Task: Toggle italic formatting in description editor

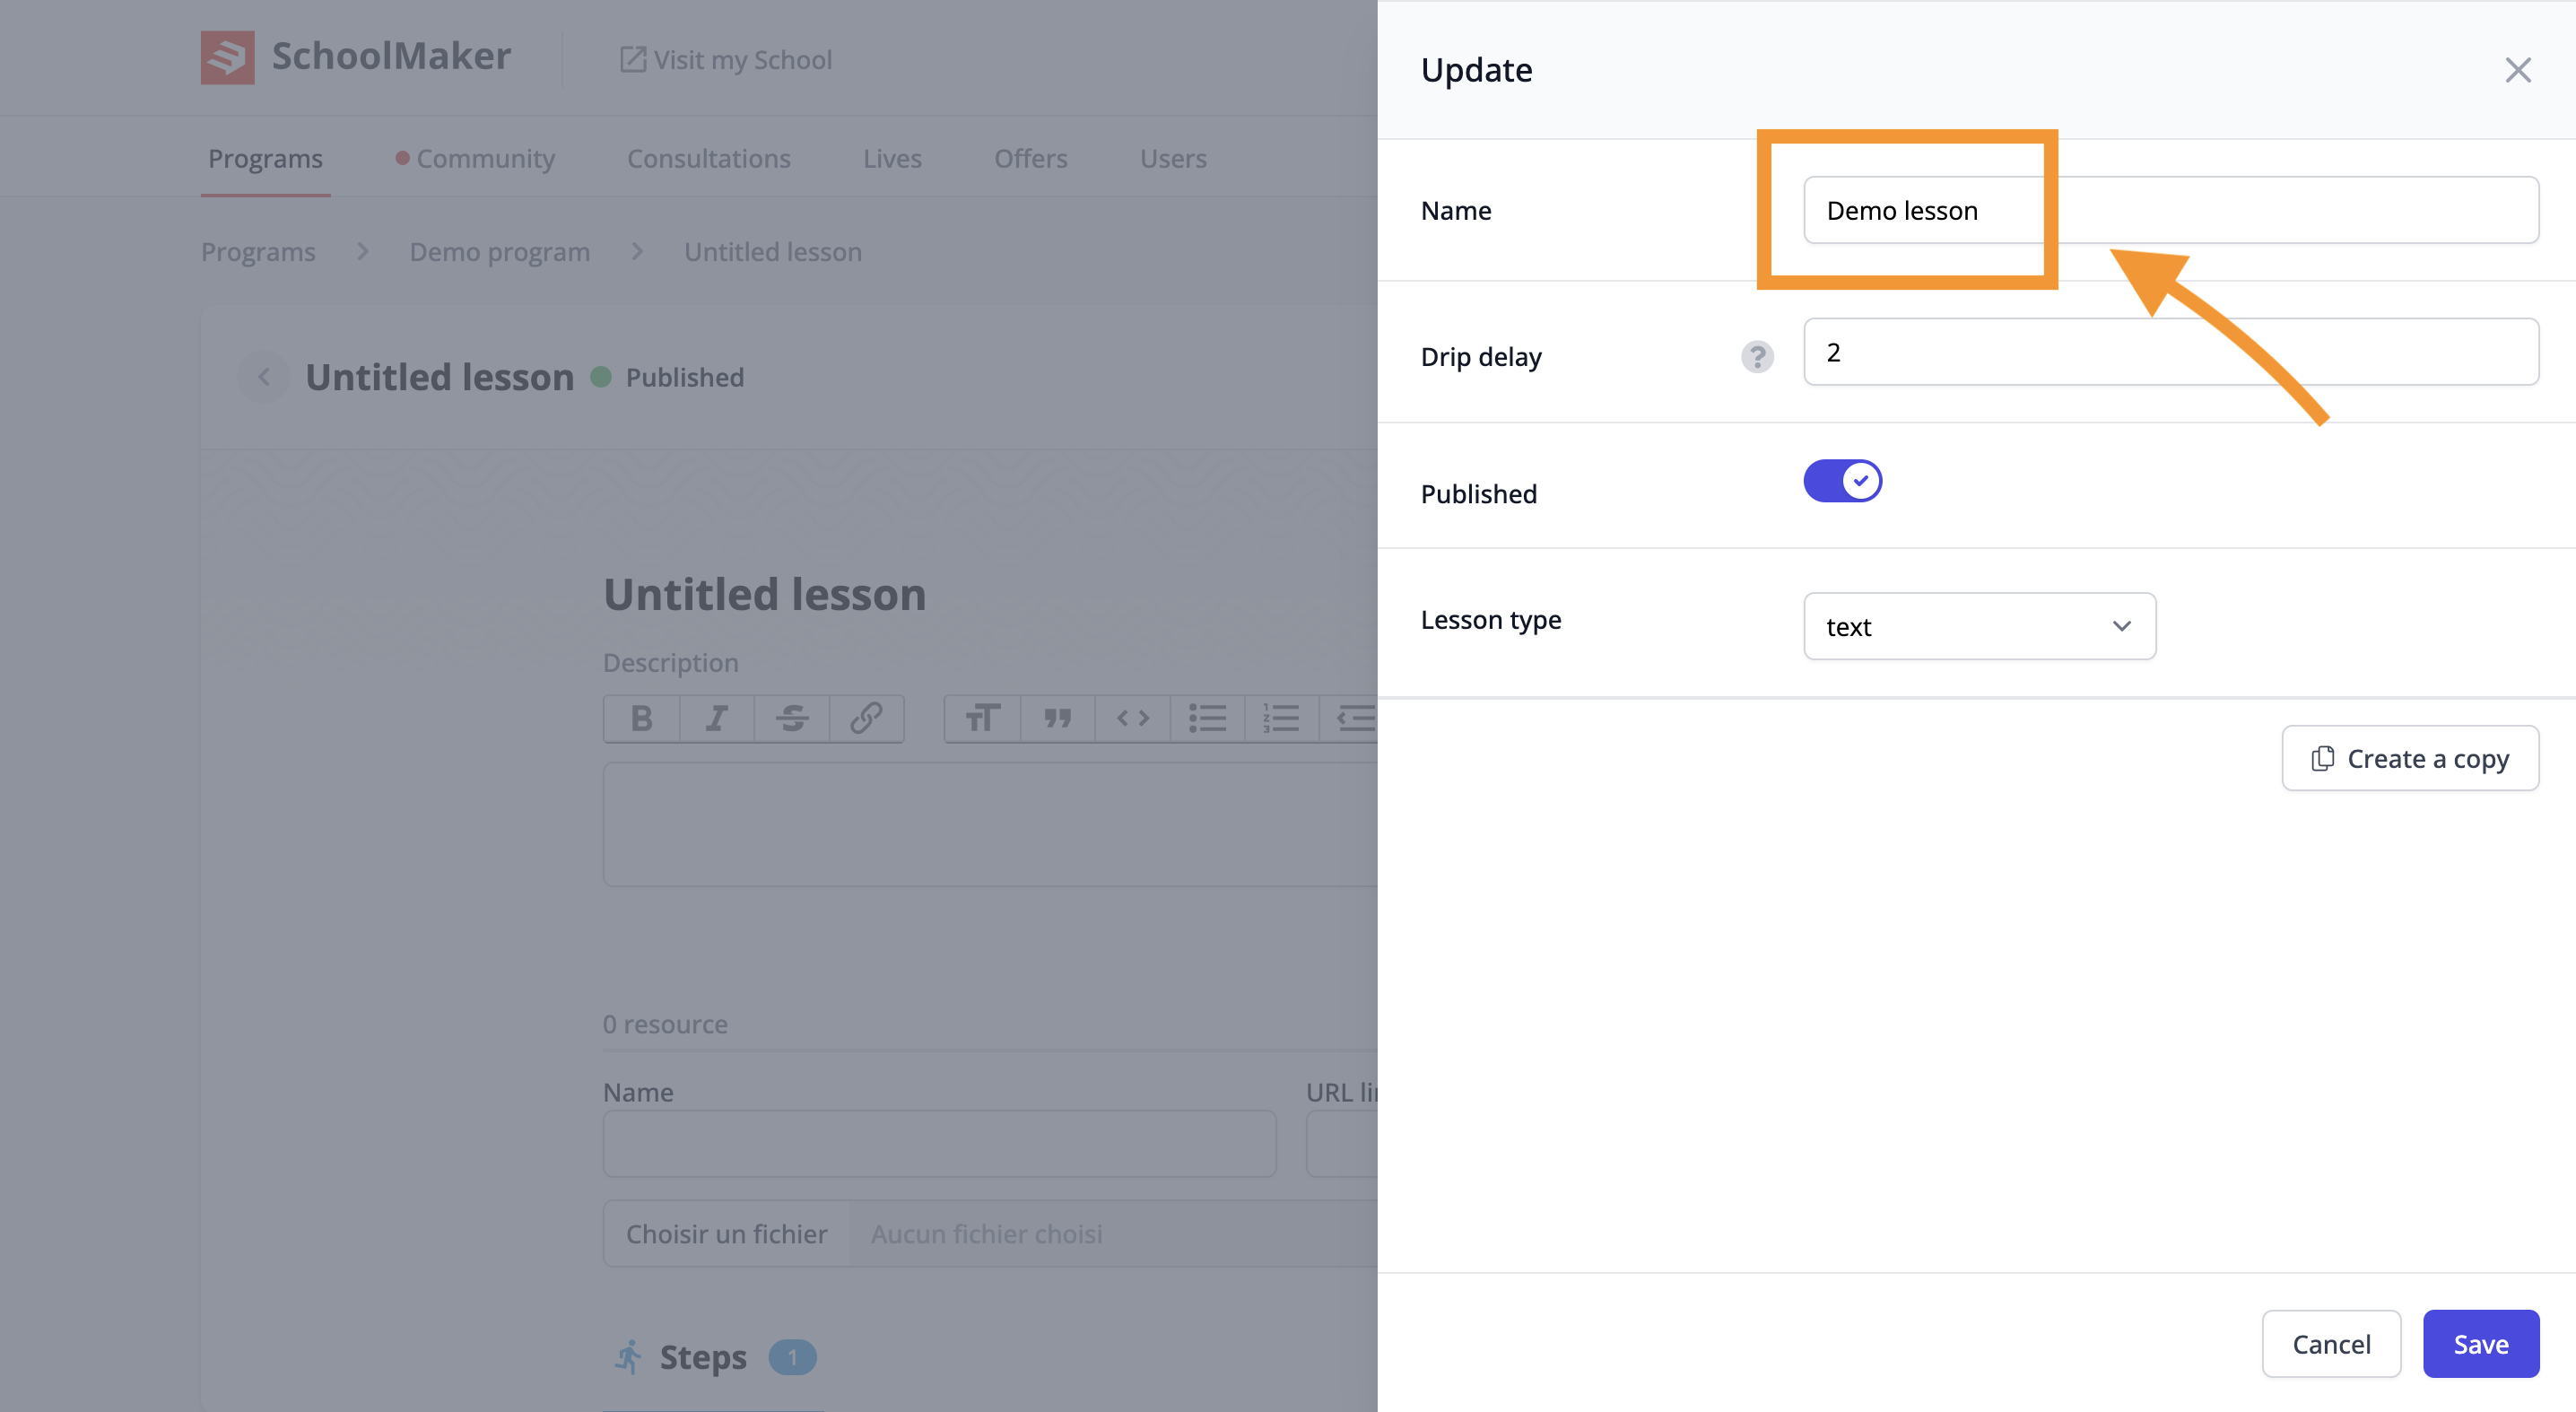Action: (717, 718)
